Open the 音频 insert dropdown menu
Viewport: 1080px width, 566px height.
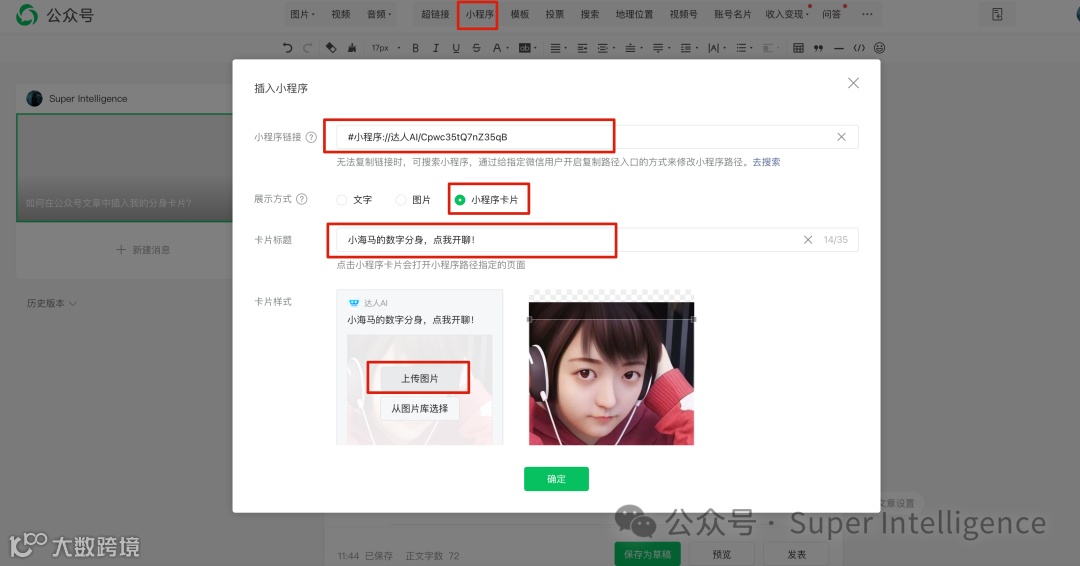[379, 14]
